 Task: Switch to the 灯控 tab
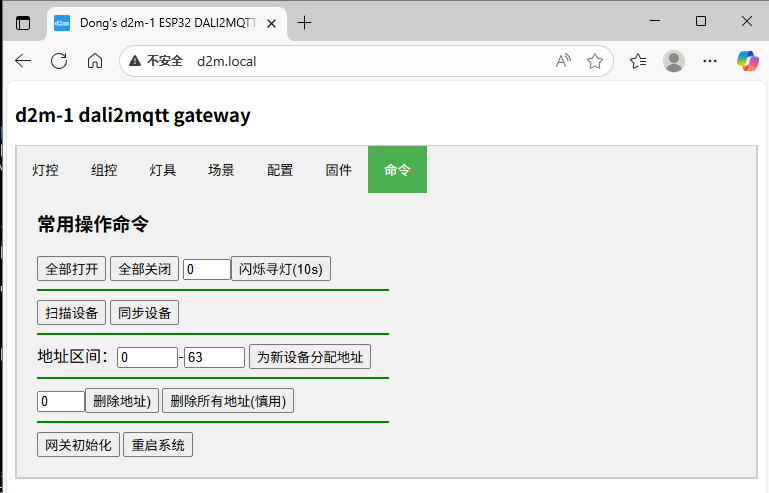click(x=46, y=170)
